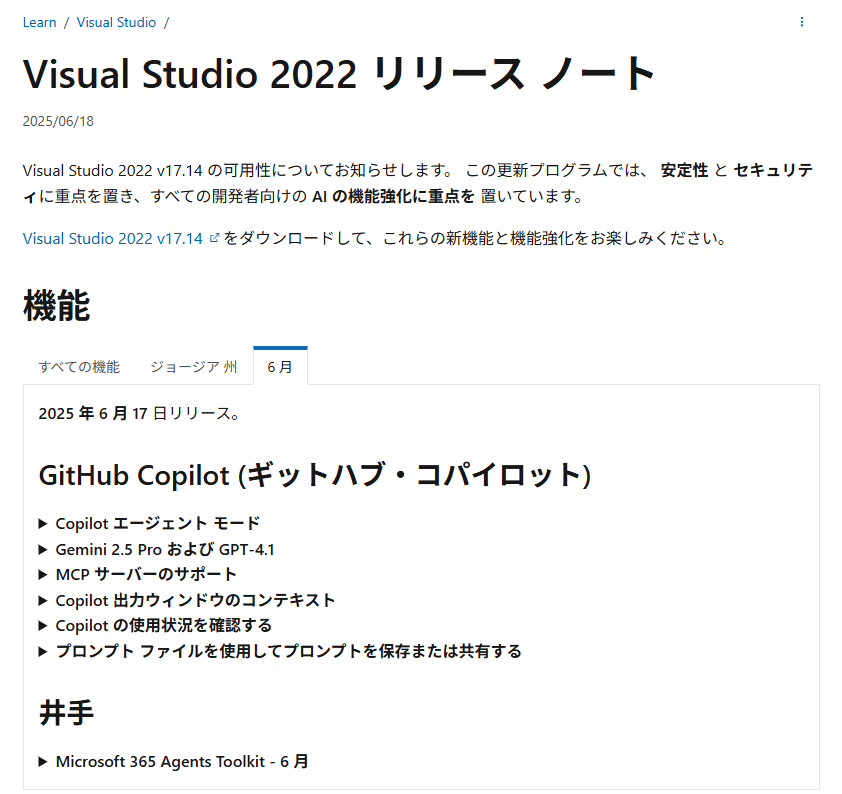Screen dimensions: 842x794
Task: Click the GitHub Copilot (ギットハブ・コパイロット) heading
Action: tap(315, 475)
